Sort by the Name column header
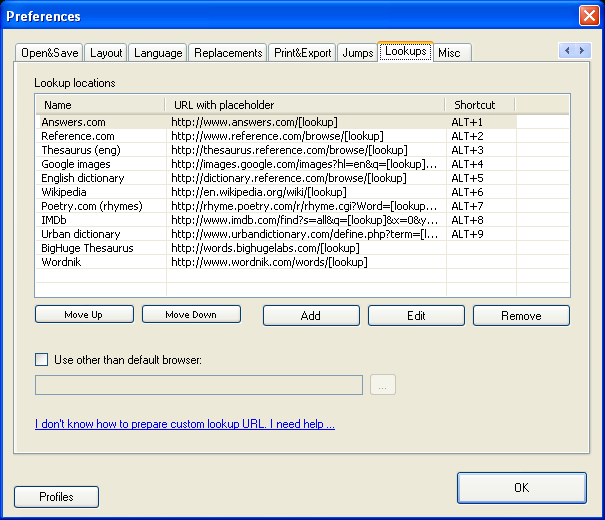605x520 pixels. [100, 105]
